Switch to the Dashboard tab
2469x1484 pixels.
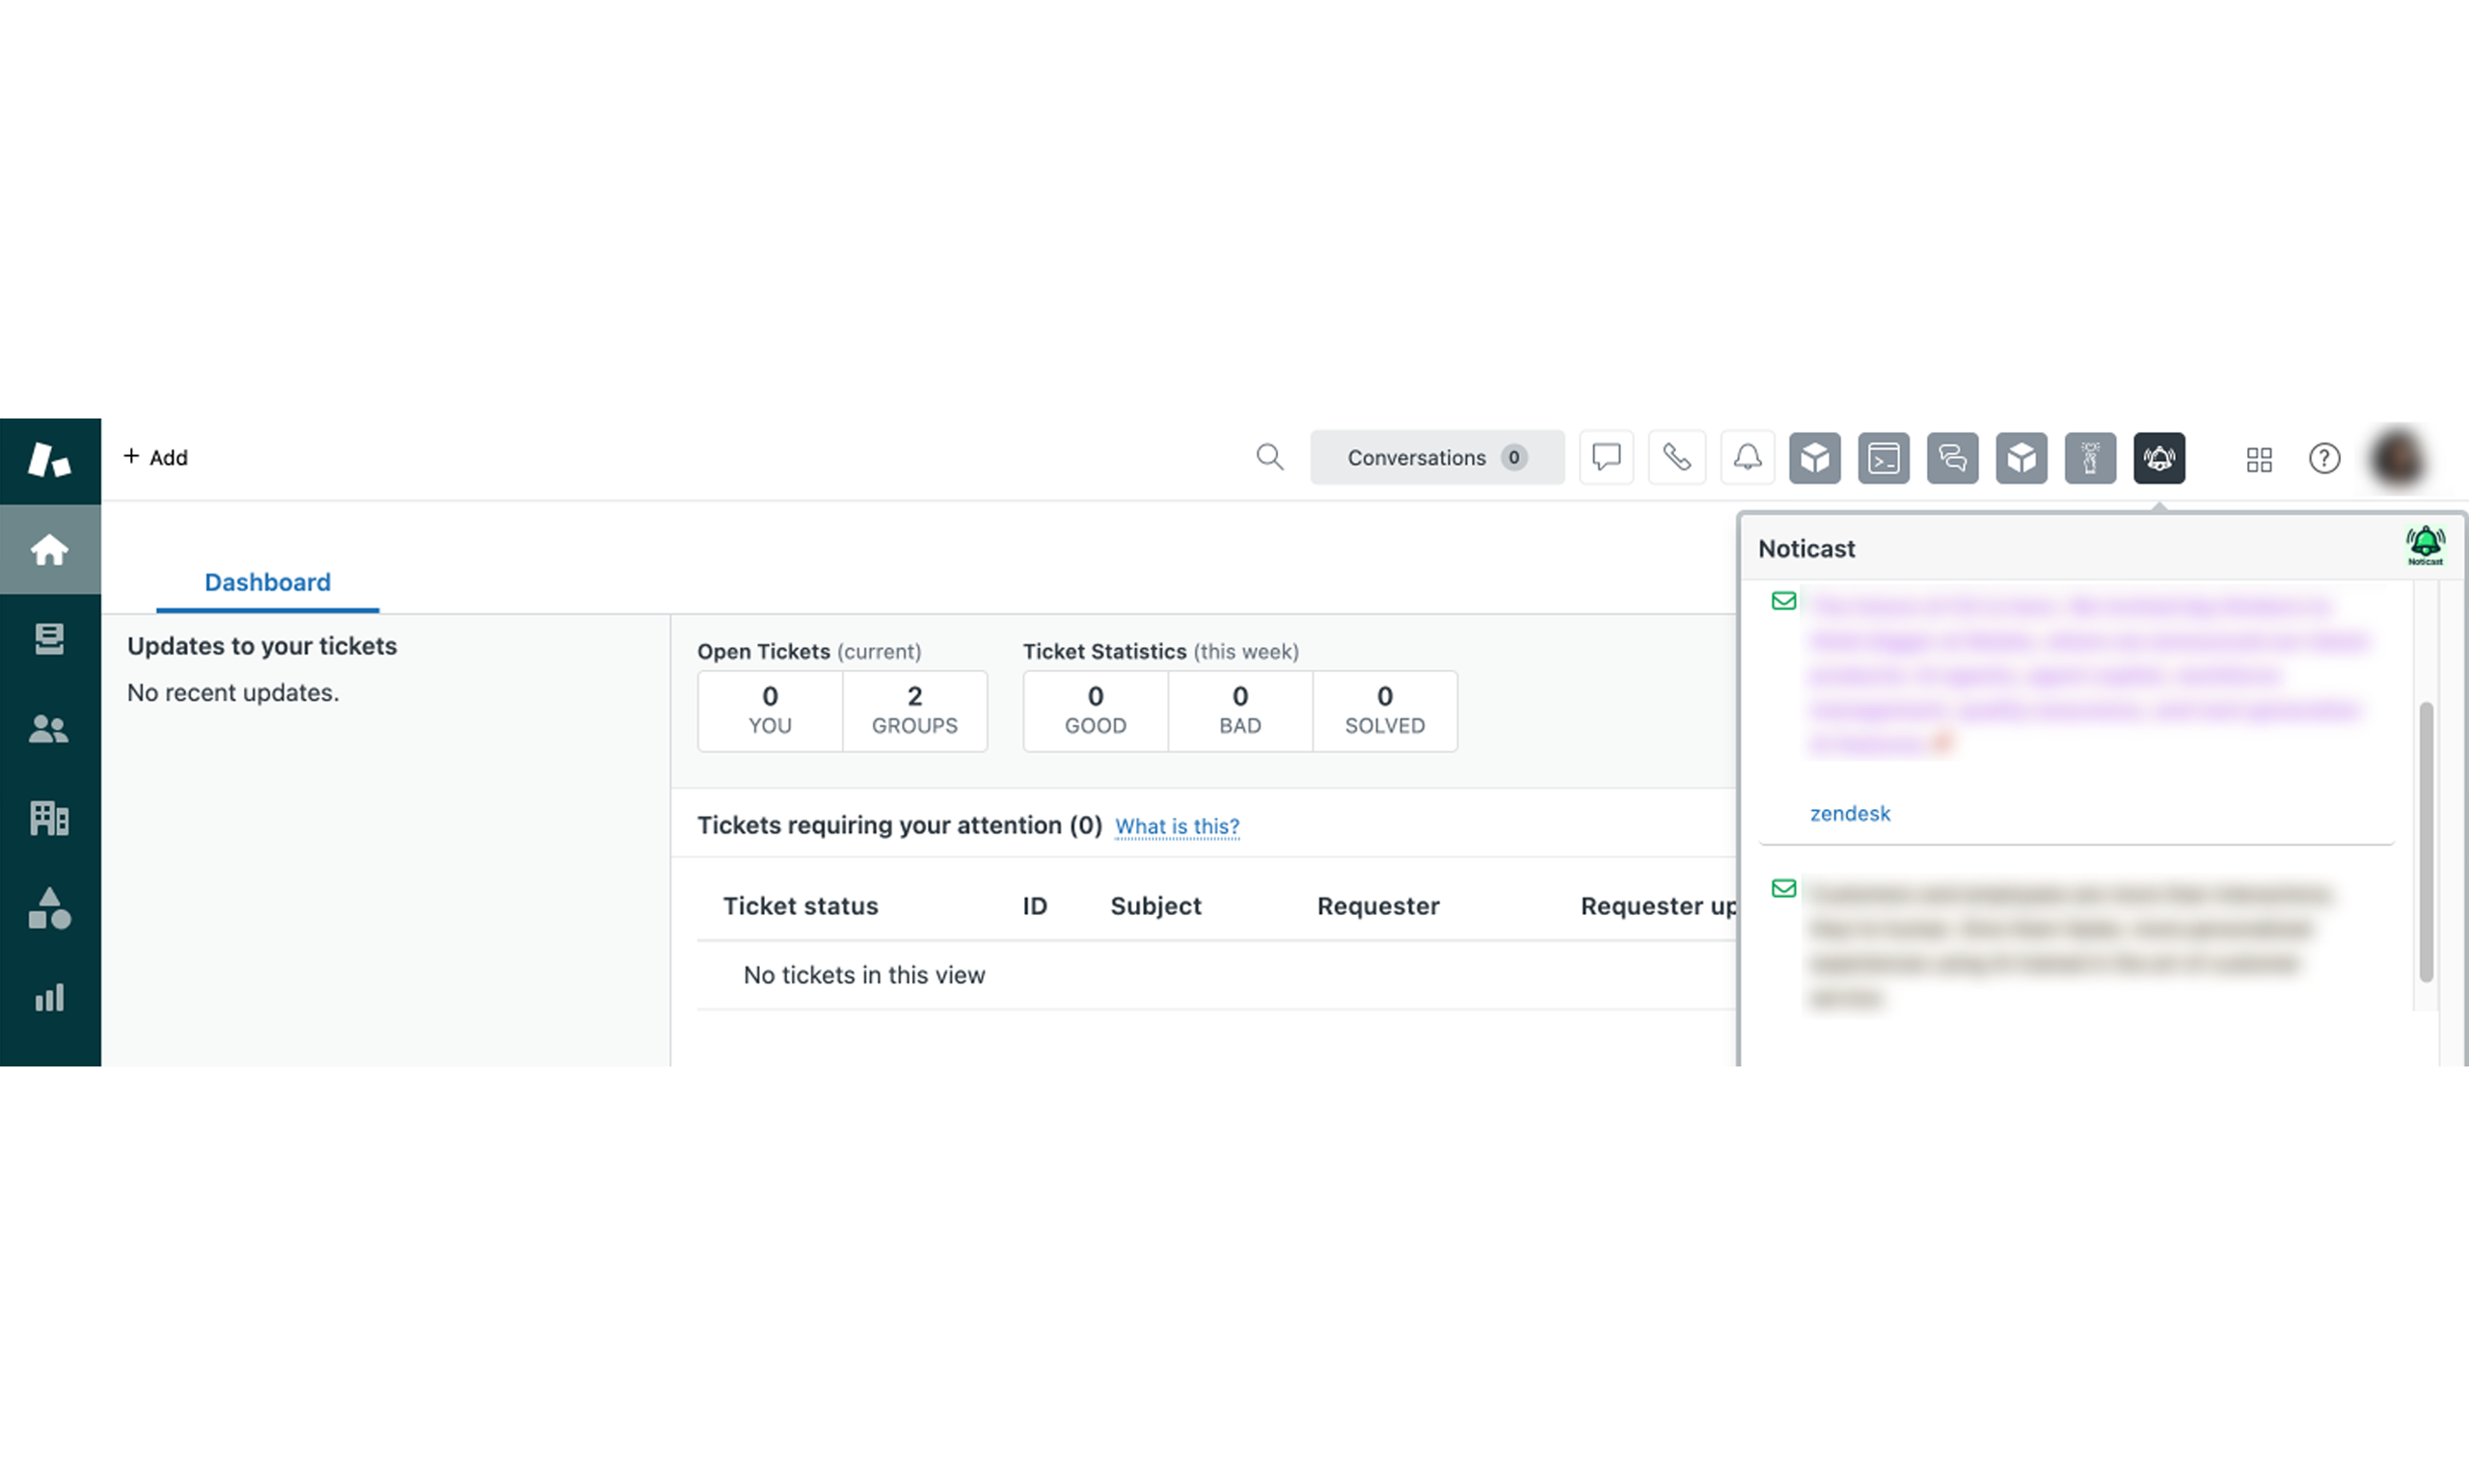(x=266, y=582)
